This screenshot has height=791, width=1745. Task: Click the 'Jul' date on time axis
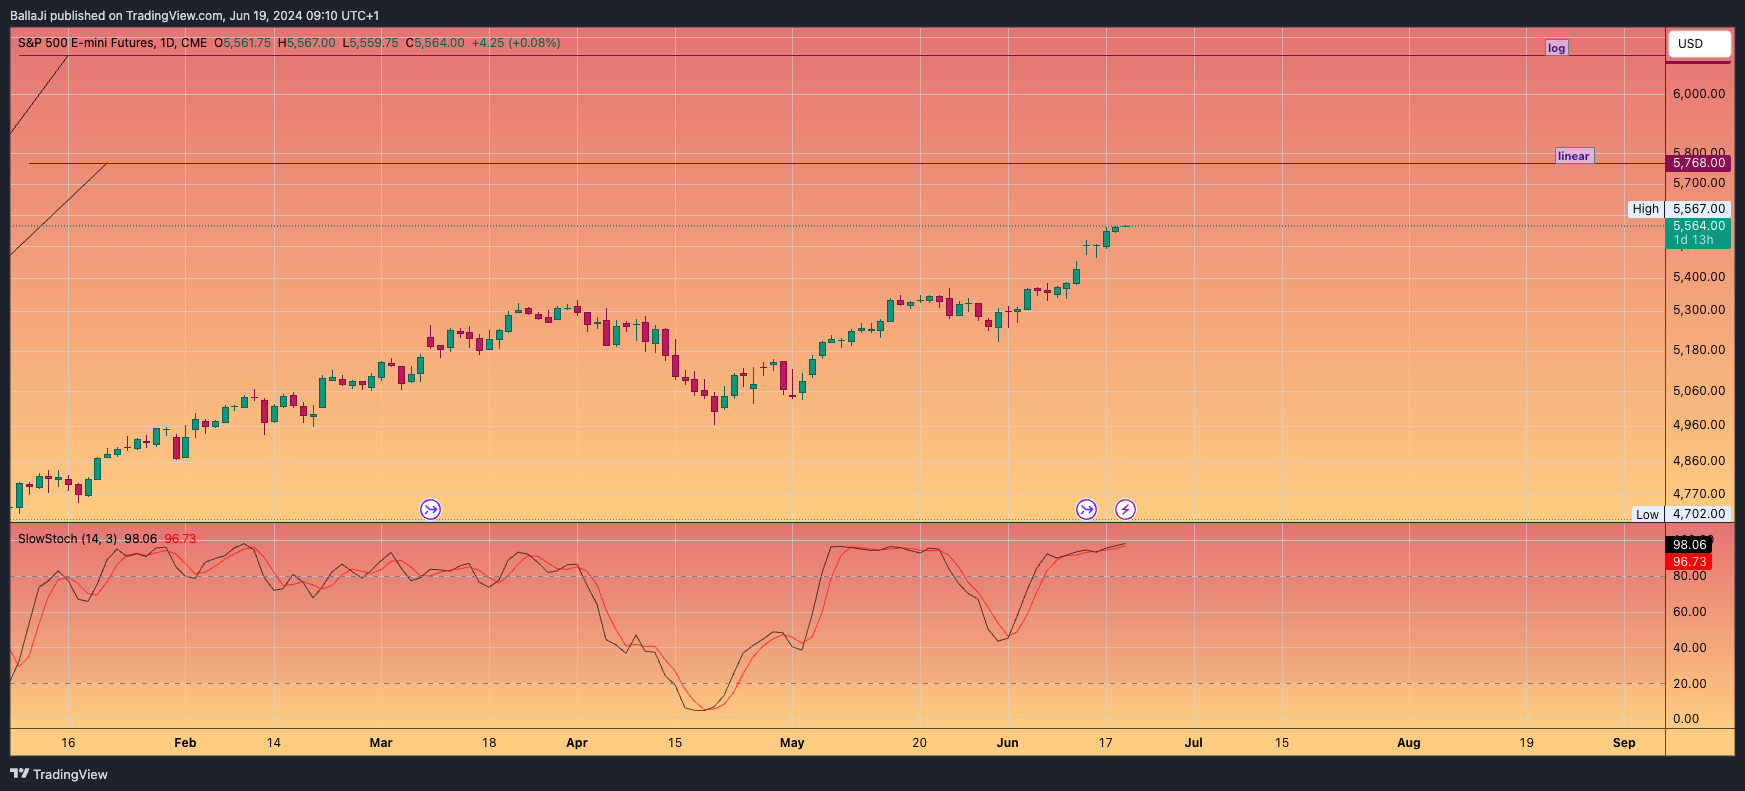point(1193,743)
